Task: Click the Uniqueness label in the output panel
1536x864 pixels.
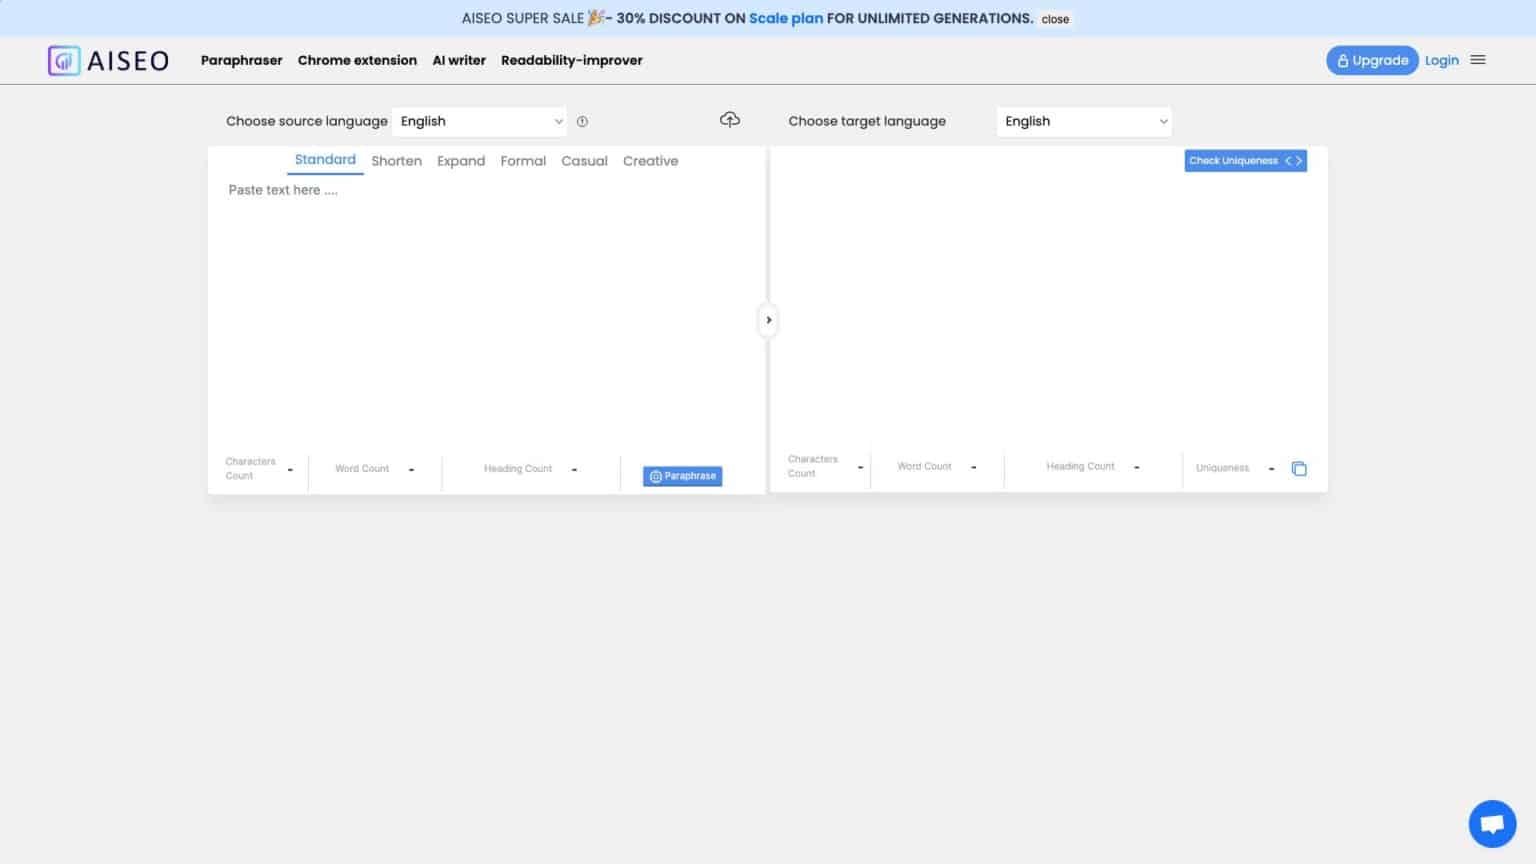Action: pos(1222,468)
